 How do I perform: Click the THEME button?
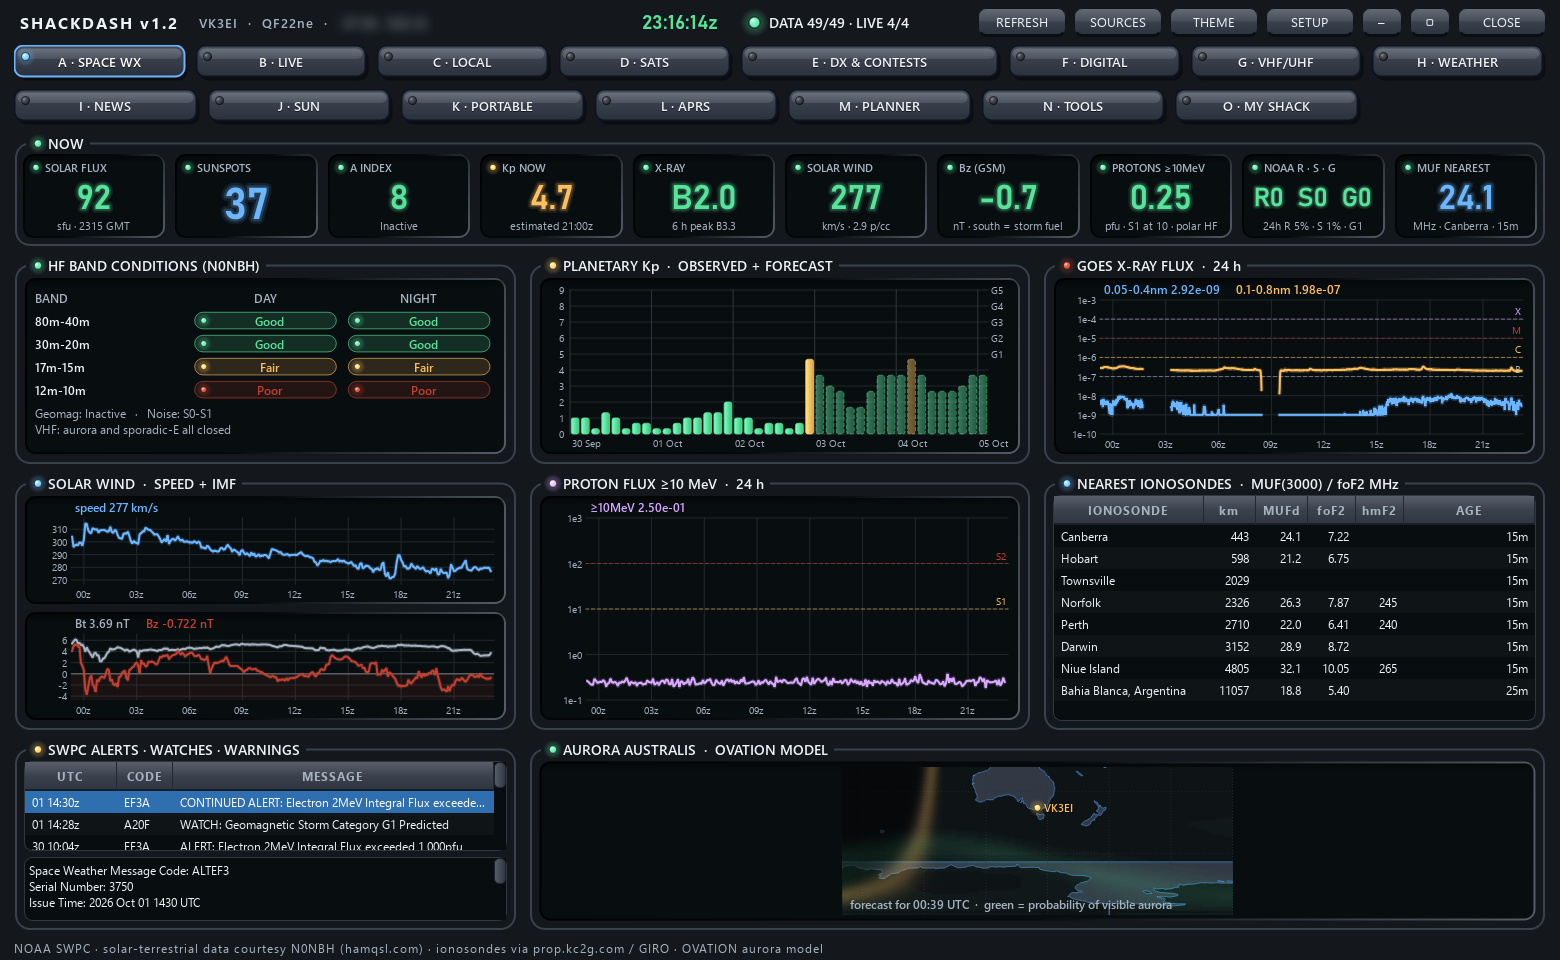point(1213,22)
